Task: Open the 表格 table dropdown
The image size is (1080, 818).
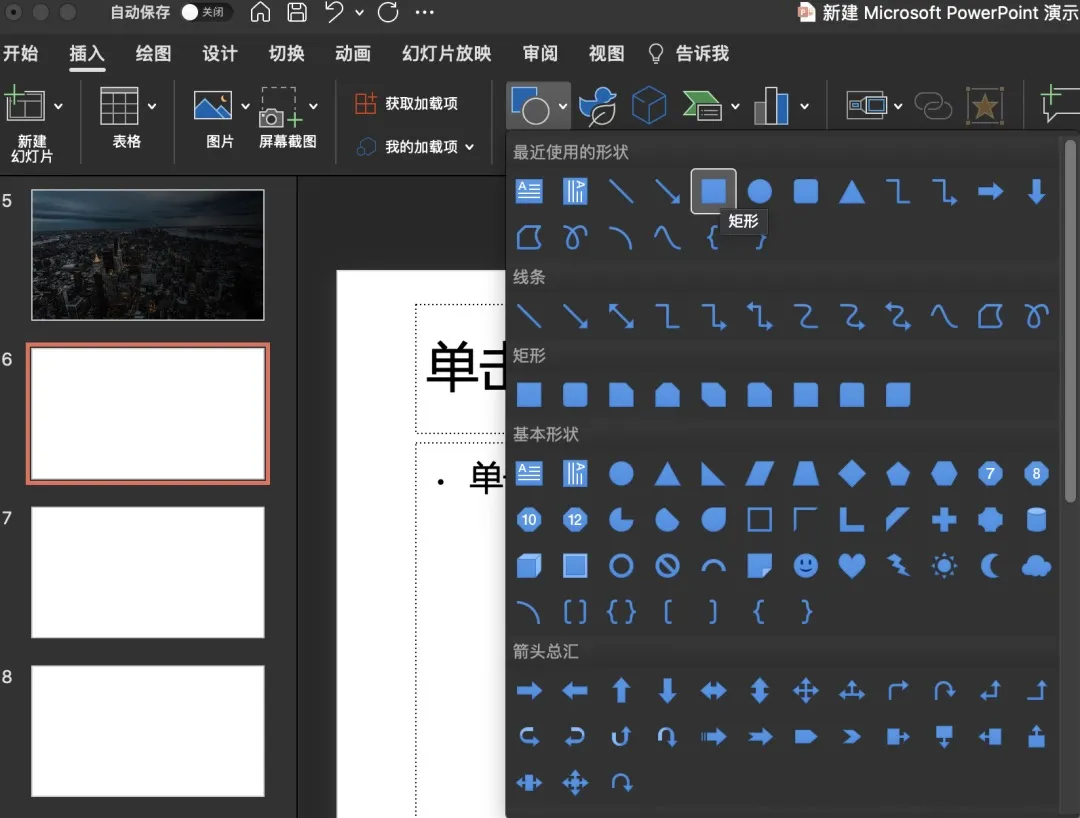Action: tap(152, 106)
